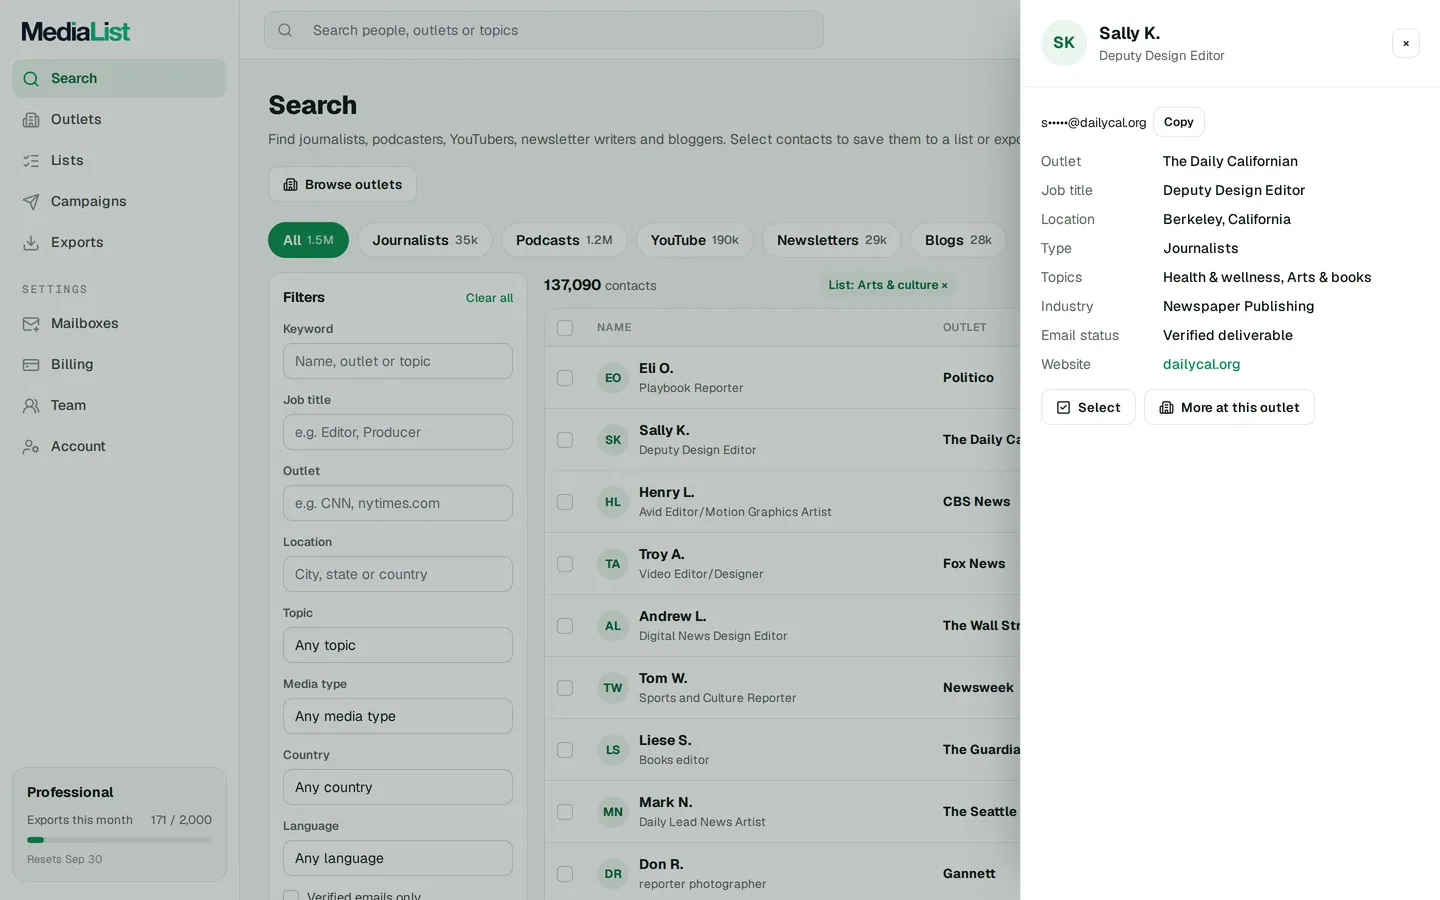The image size is (1440, 900).
Task: Click the LS avatar for Liese S.
Action: click(x=613, y=750)
